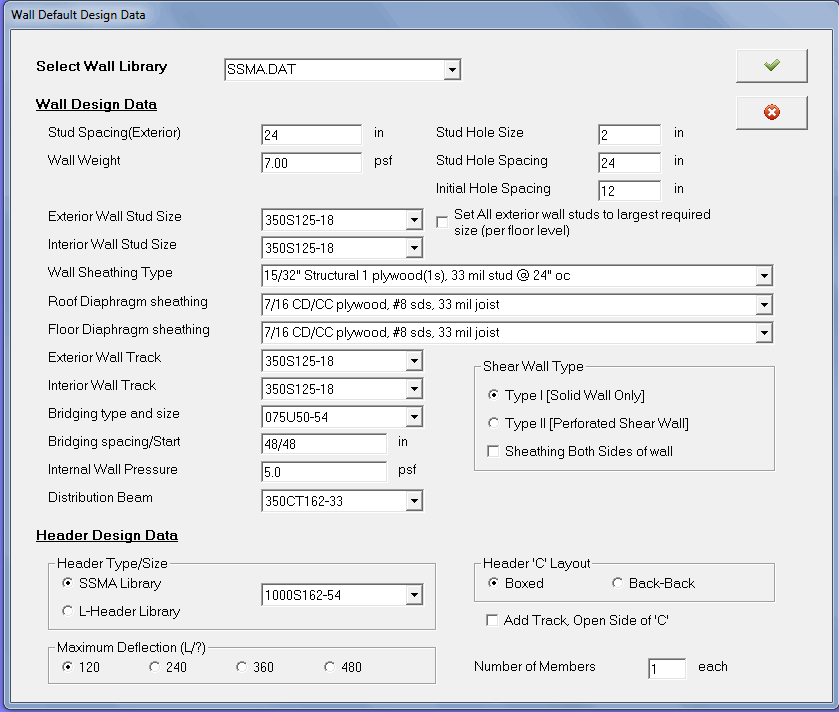839x712 pixels.
Task: Expand the Distribution Beam dropdown
Action: (414, 501)
